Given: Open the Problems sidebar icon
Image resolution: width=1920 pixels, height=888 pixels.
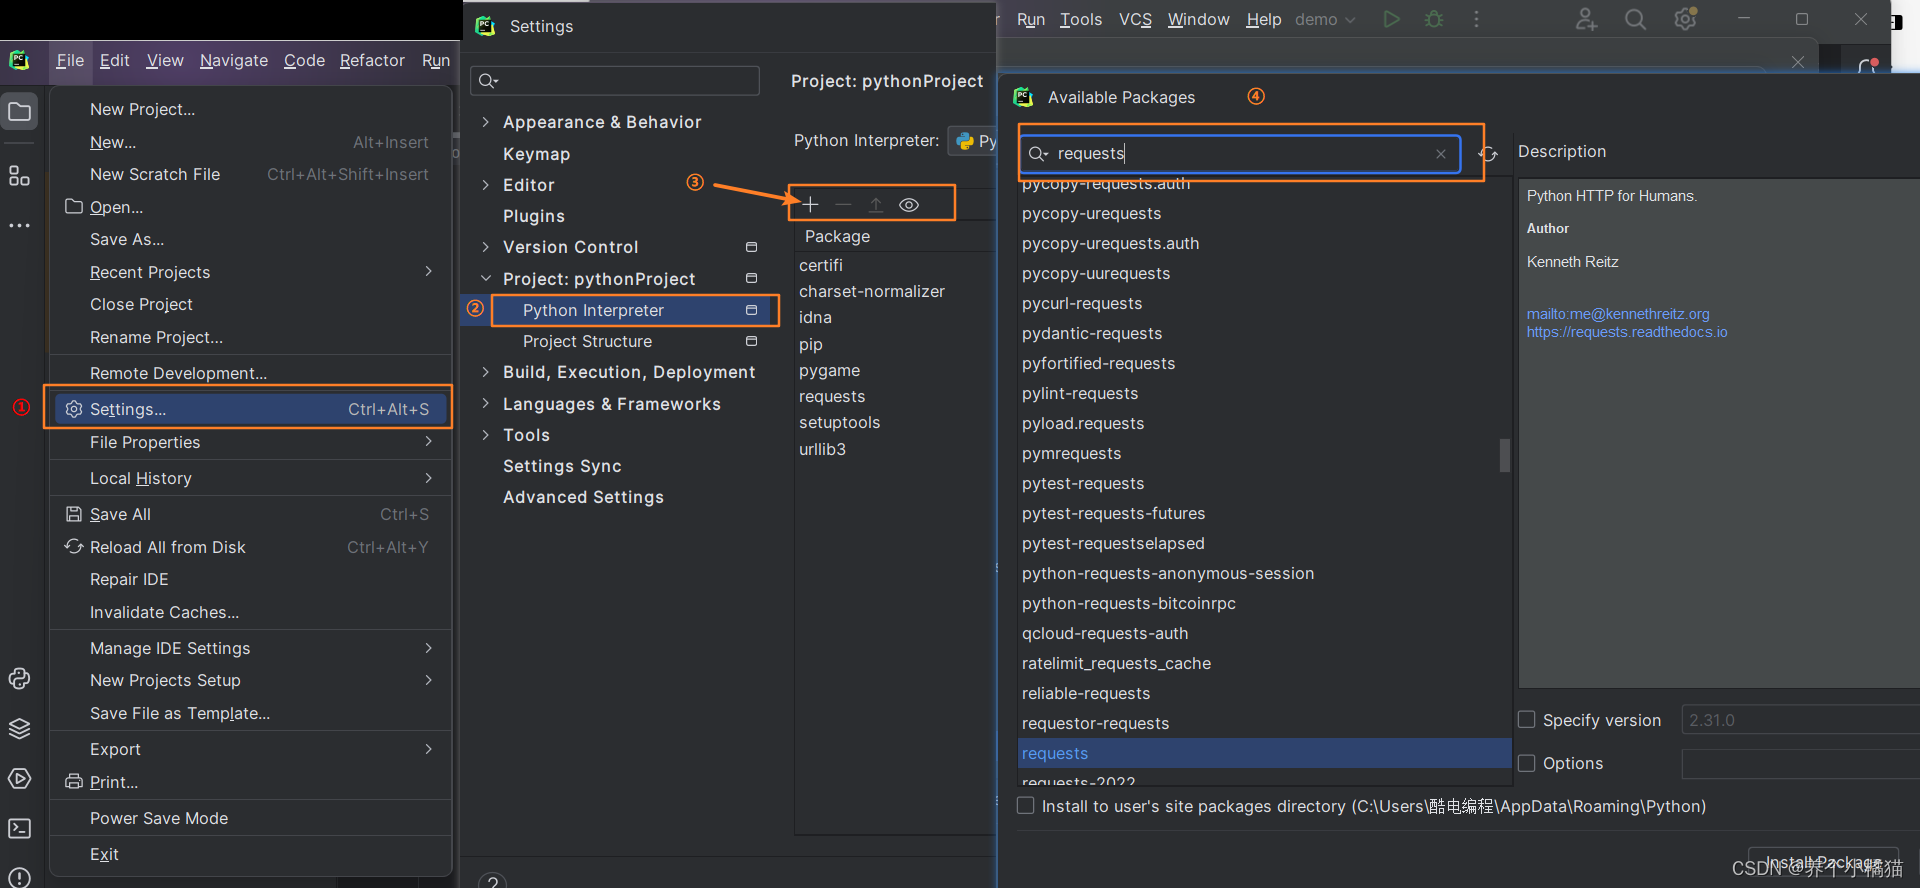Looking at the screenshot, I should click(x=19, y=878).
